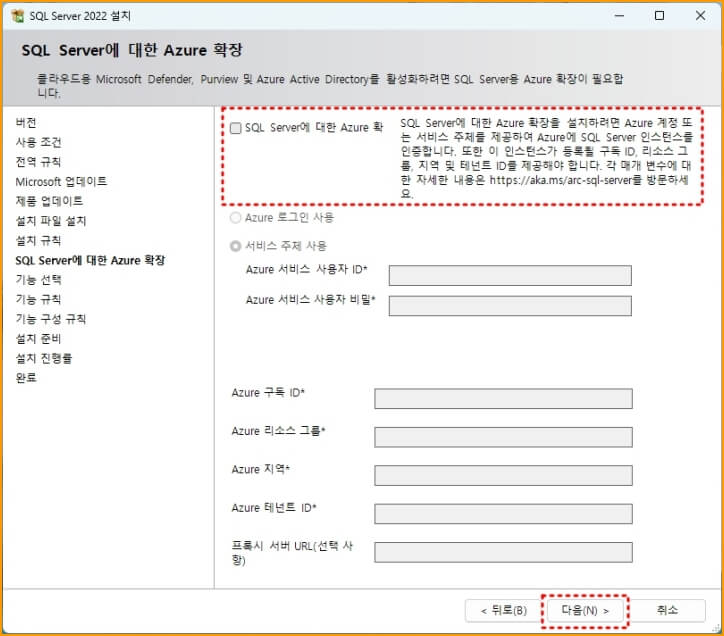
Task: Click the Azure 테넌트 ID input field
Action: click(x=503, y=514)
